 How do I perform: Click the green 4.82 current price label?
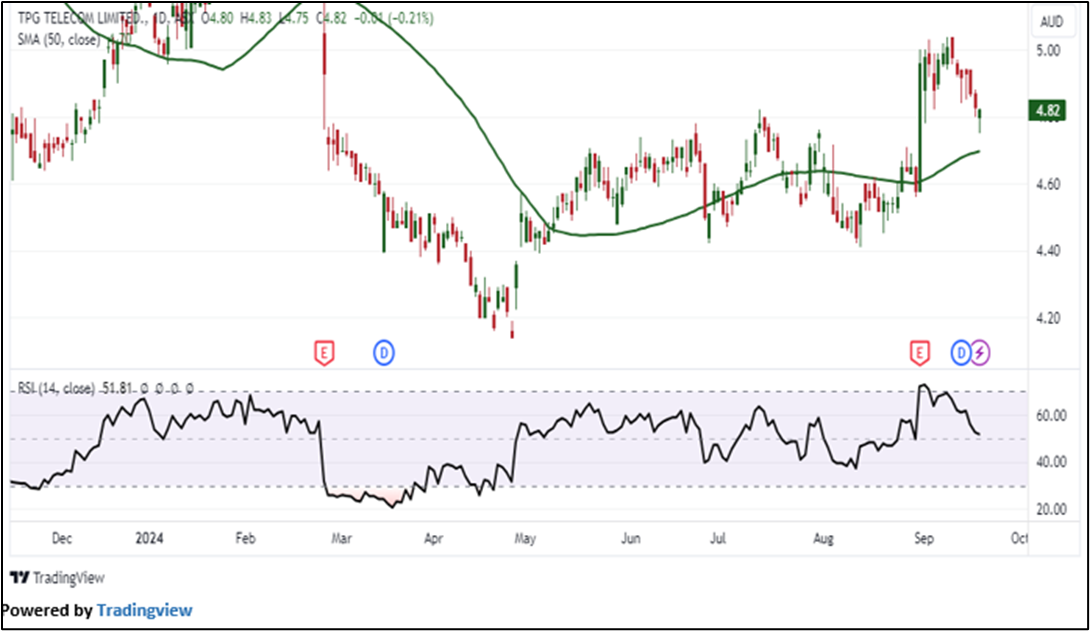coord(1047,110)
